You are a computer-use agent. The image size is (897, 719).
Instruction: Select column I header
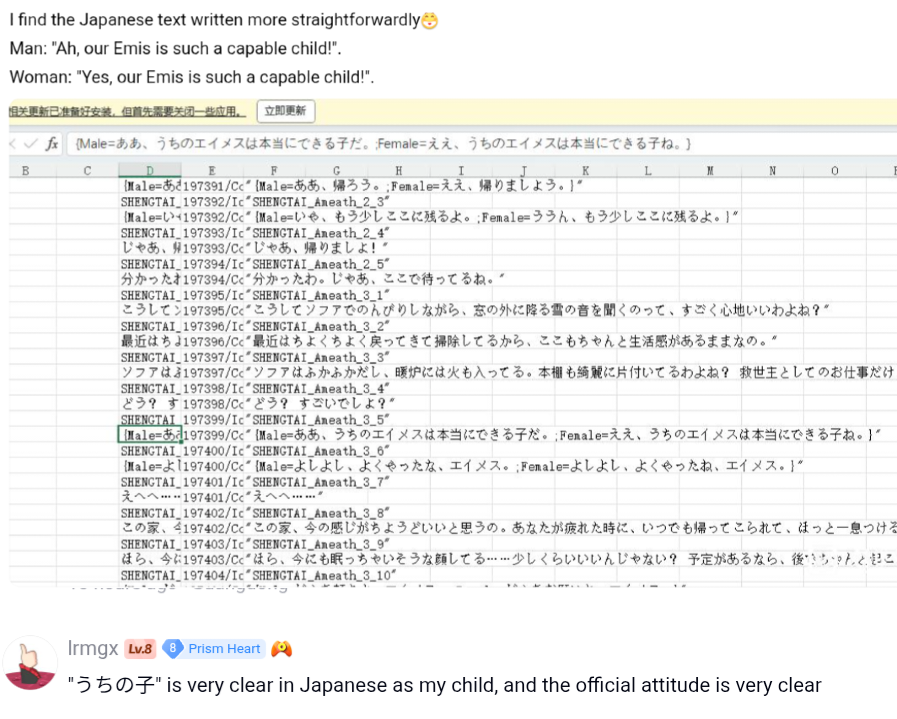(461, 170)
